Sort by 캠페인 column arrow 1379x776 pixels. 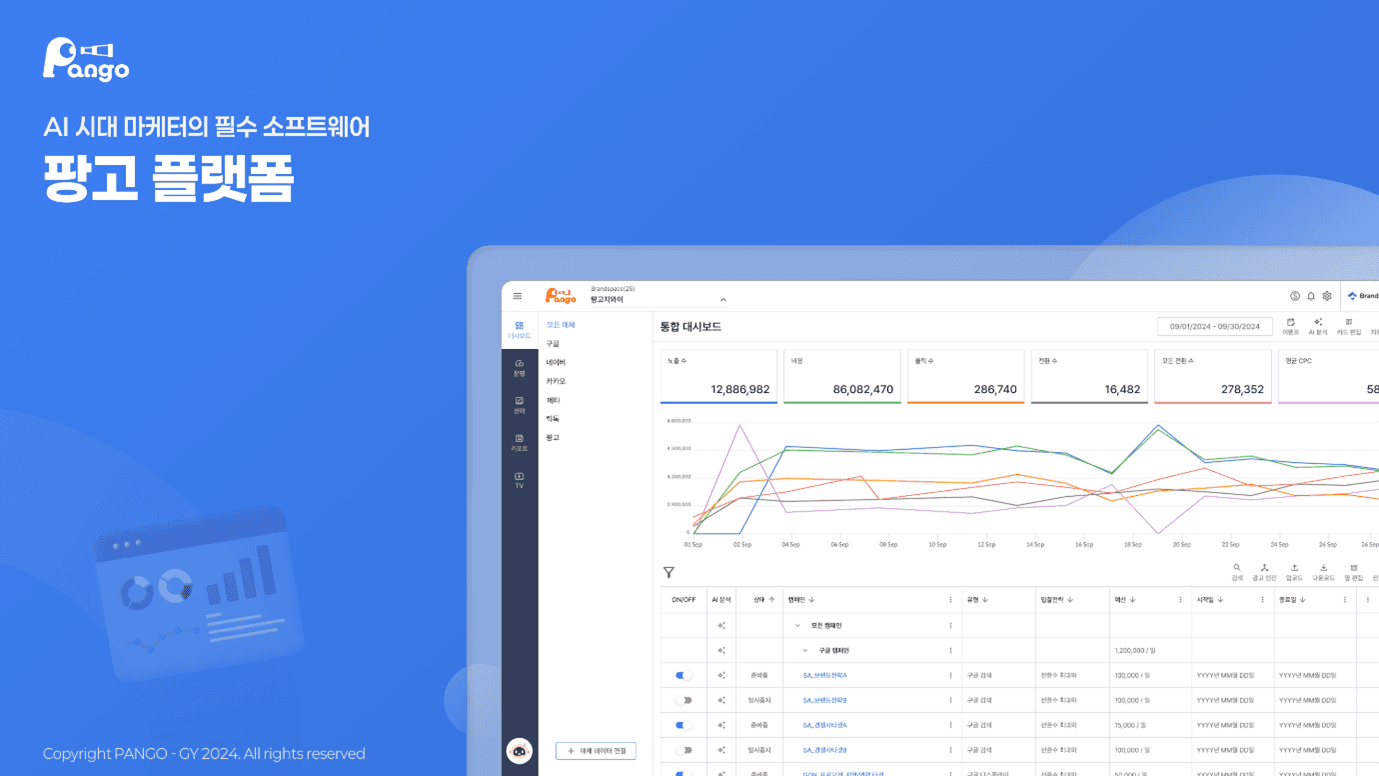812,600
